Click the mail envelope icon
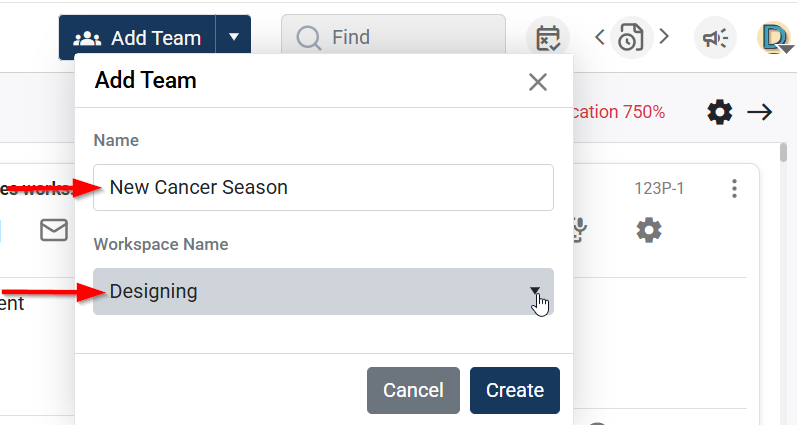Viewport: 797px width, 425px height. [54, 230]
